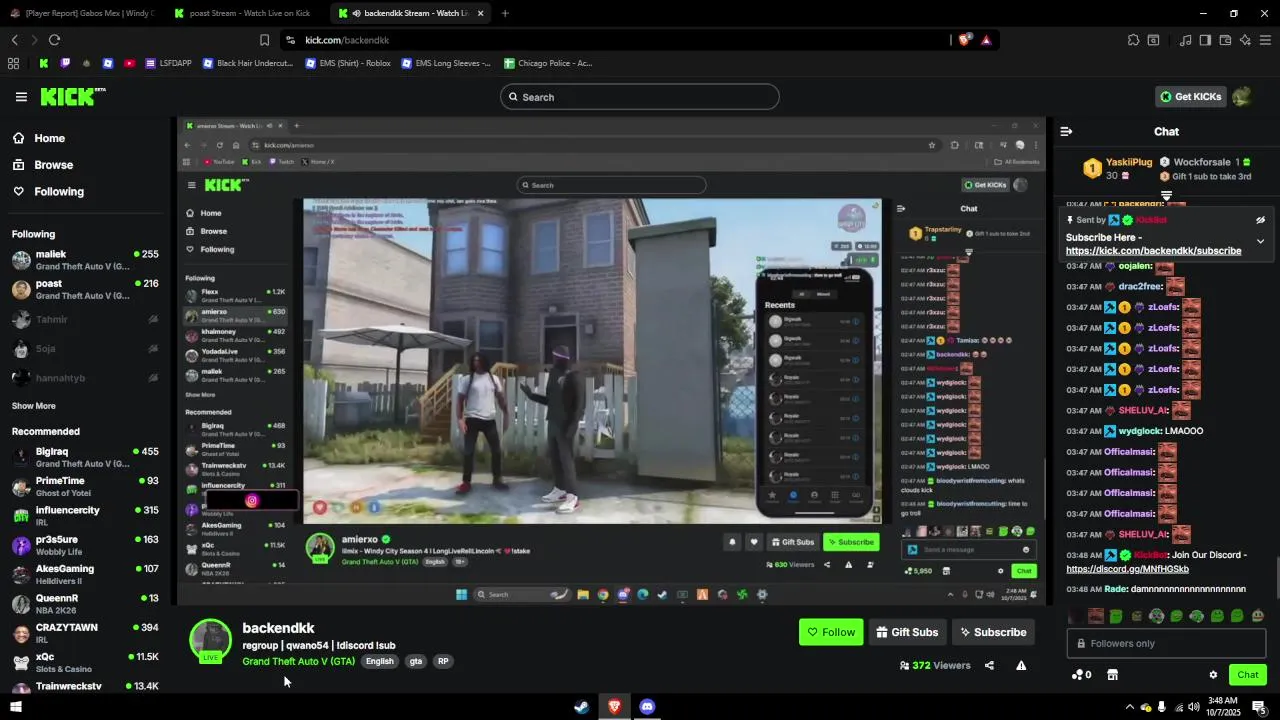
Task: Open BigIraq recommended channel
Action: tap(85, 457)
